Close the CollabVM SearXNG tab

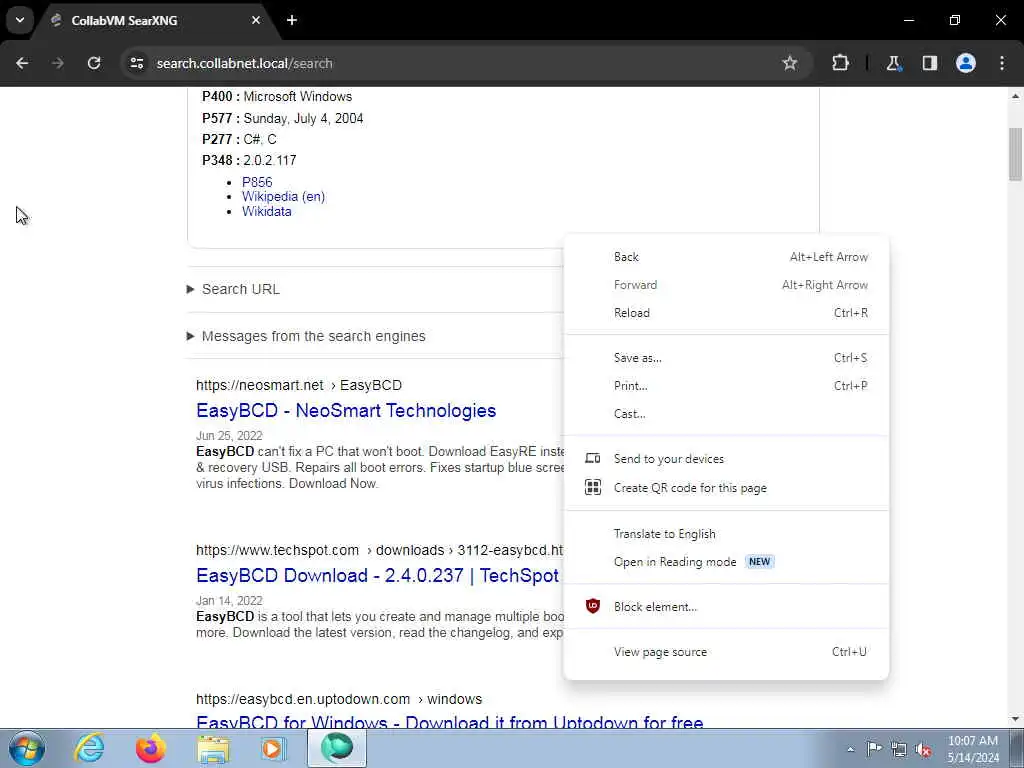tap(256, 20)
